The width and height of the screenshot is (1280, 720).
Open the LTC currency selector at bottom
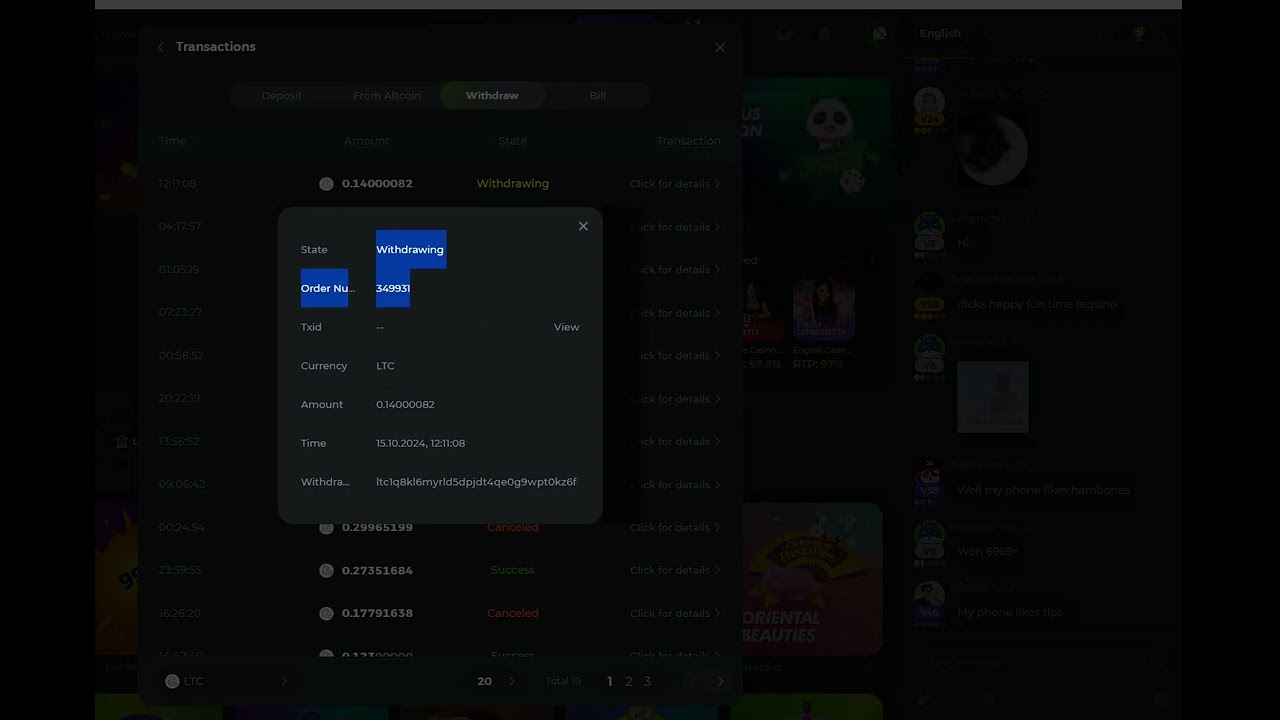click(x=227, y=681)
